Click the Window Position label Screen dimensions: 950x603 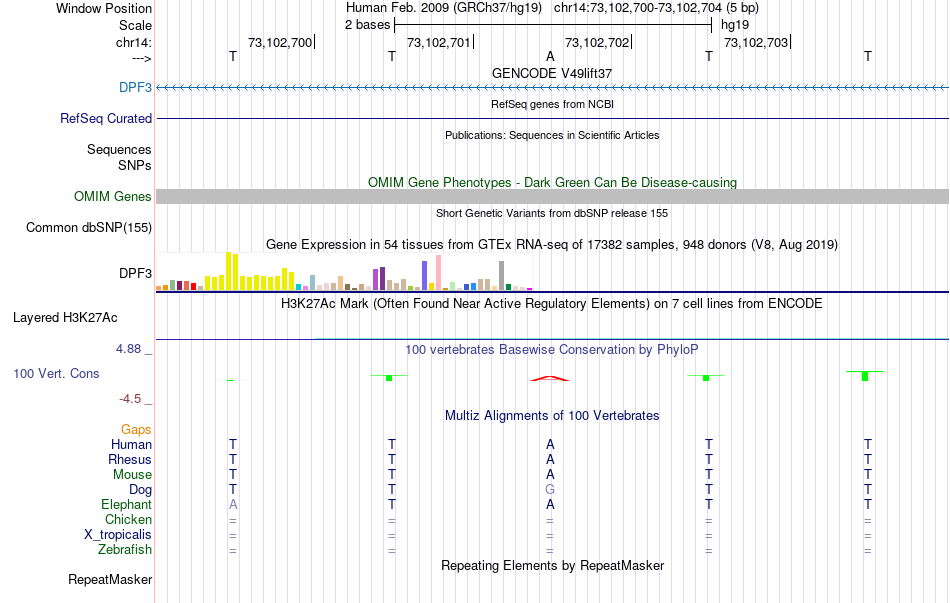coord(104,8)
